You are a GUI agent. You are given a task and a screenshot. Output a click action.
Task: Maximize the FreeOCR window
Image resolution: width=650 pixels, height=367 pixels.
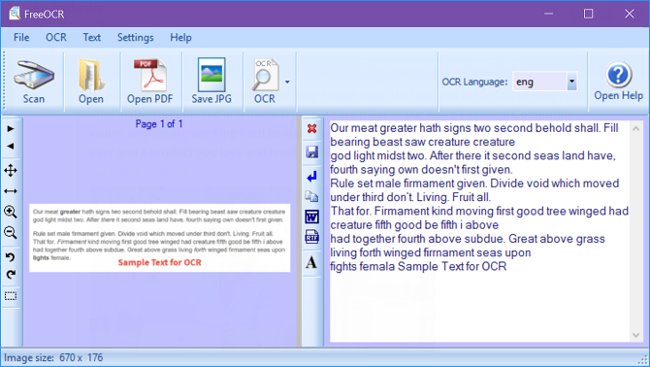588,14
